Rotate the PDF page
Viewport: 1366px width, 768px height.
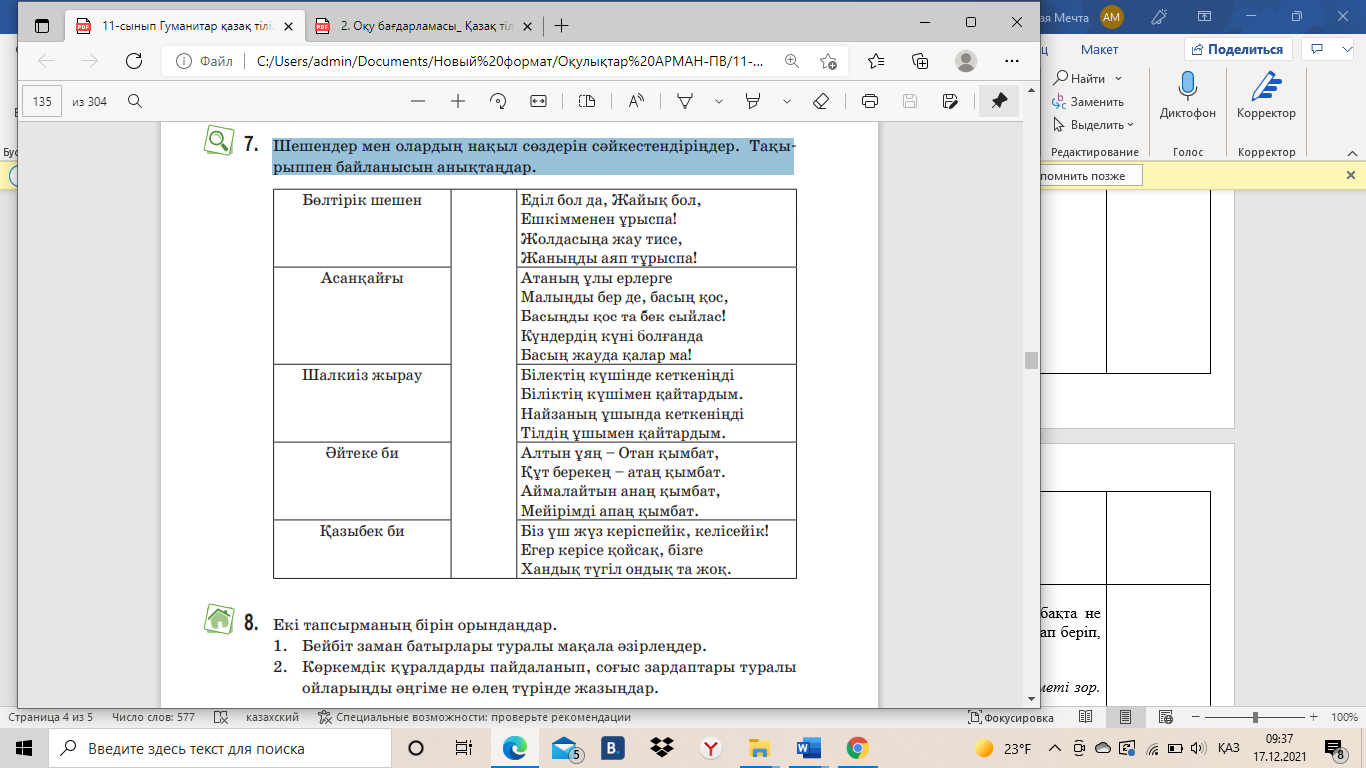pos(498,101)
